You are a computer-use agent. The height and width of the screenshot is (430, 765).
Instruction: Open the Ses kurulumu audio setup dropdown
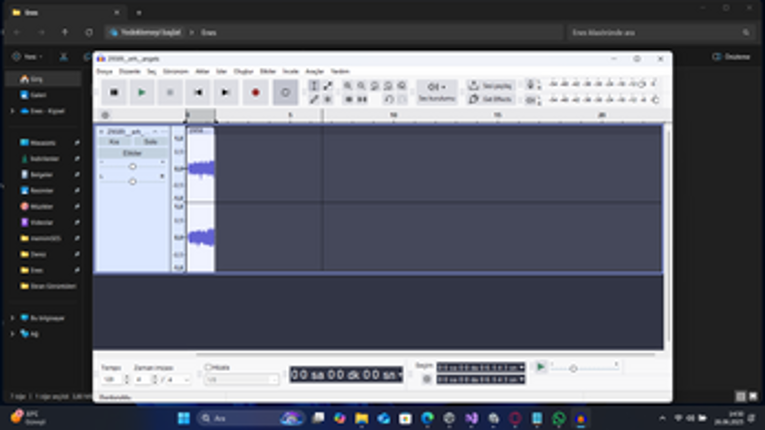point(436,92)
